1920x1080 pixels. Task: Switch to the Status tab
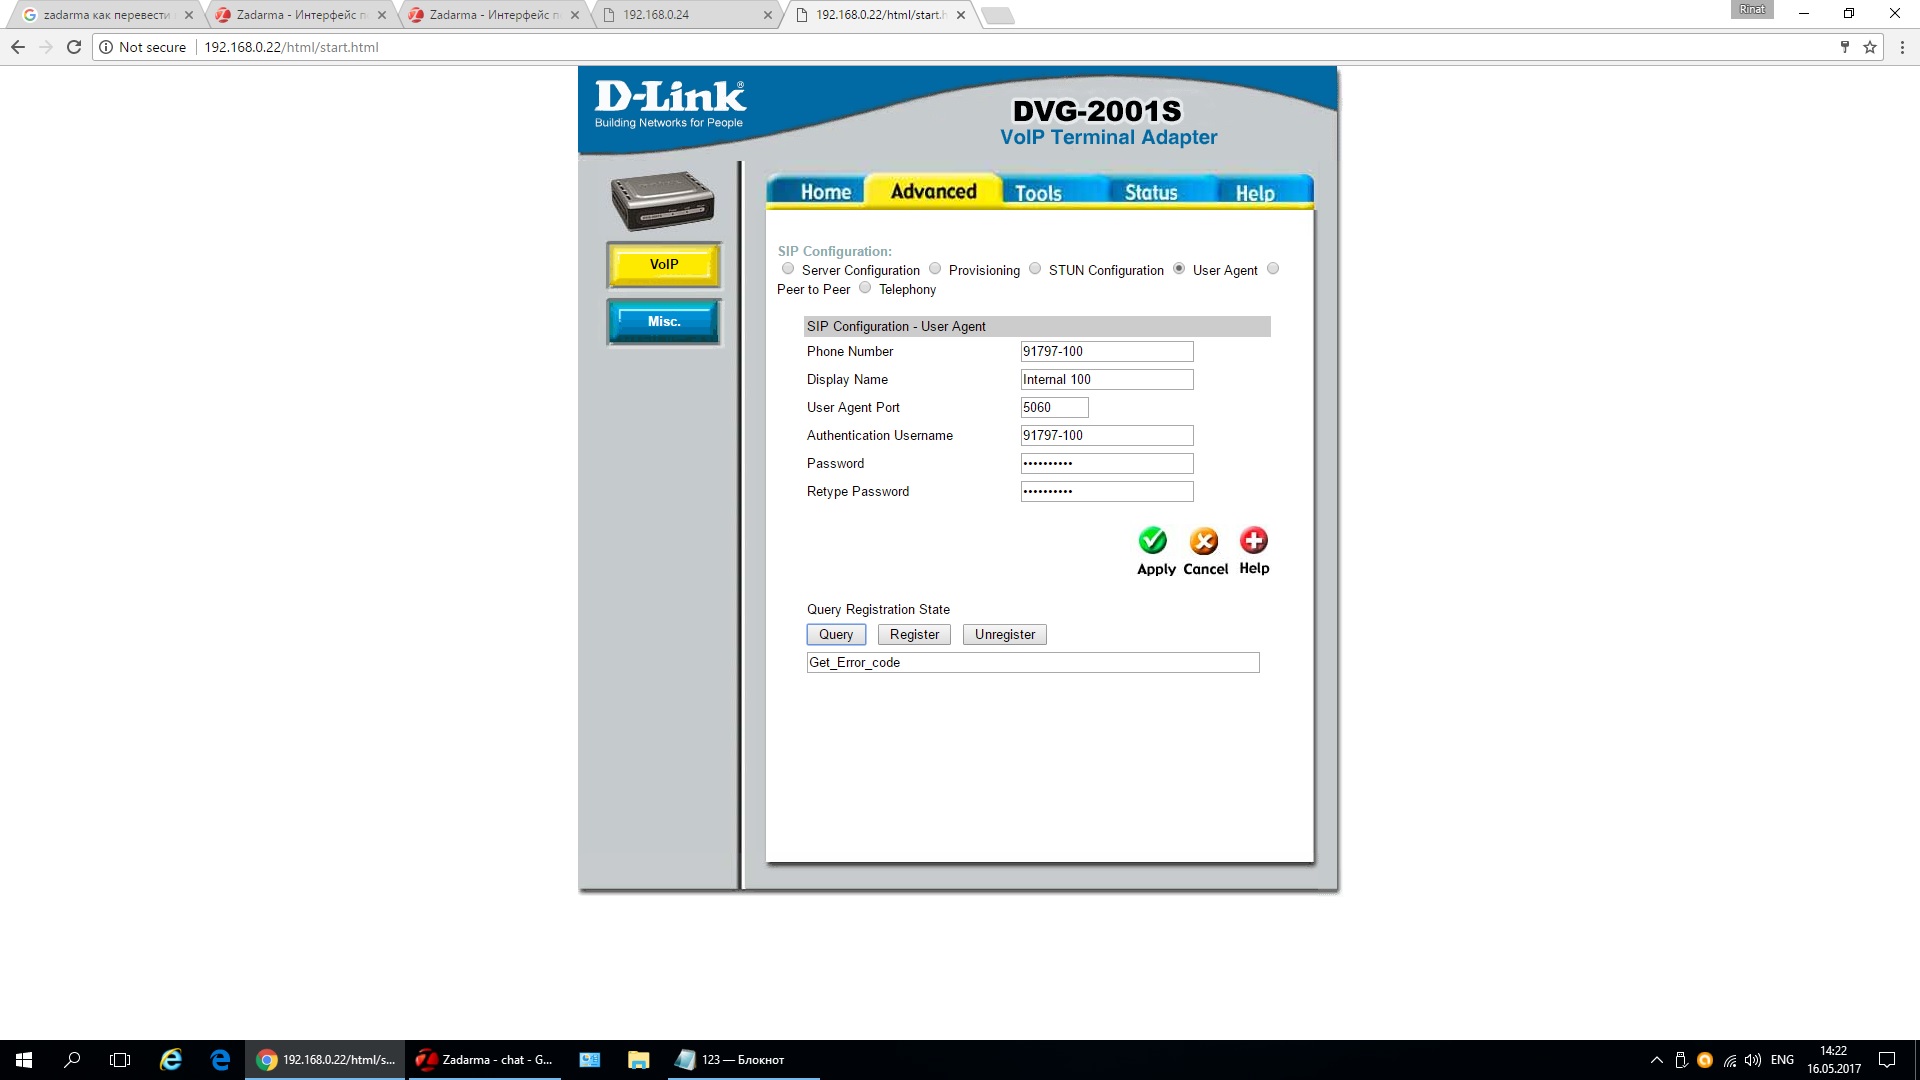(1151, 193)
